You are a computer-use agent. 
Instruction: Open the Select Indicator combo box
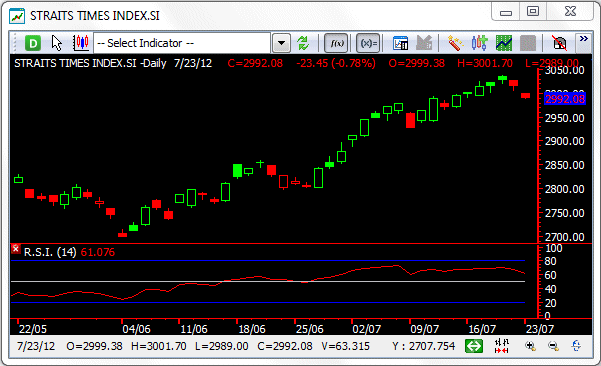coord(182,43)
